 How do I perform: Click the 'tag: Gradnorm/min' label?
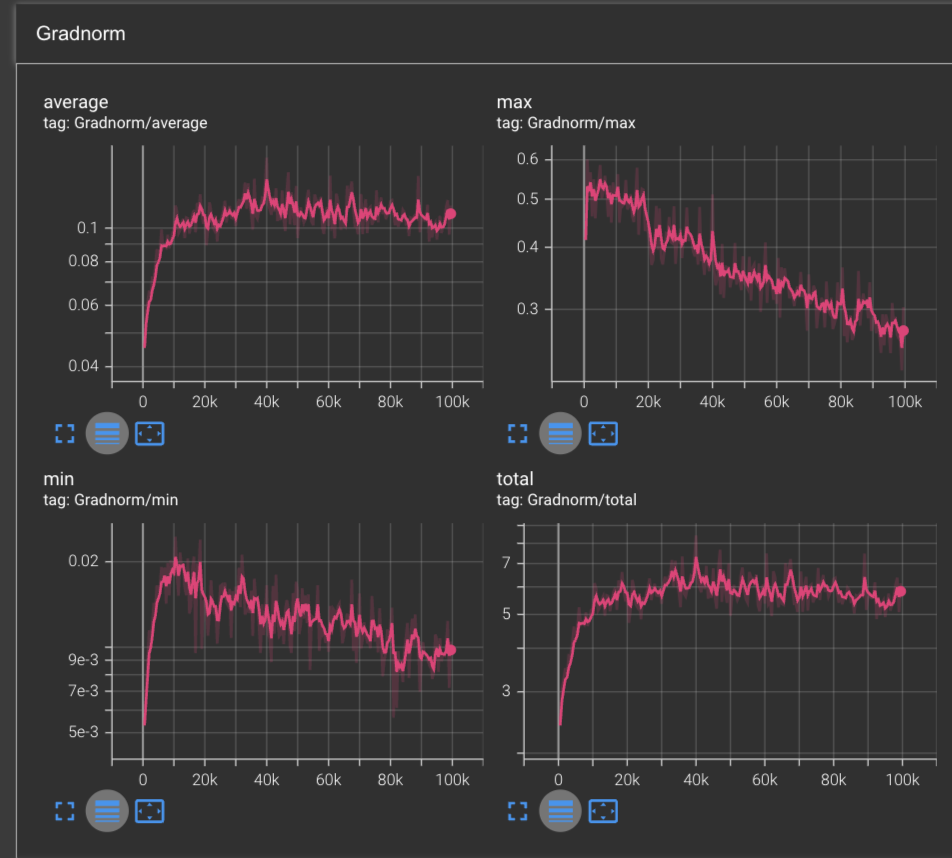(110, 500)
